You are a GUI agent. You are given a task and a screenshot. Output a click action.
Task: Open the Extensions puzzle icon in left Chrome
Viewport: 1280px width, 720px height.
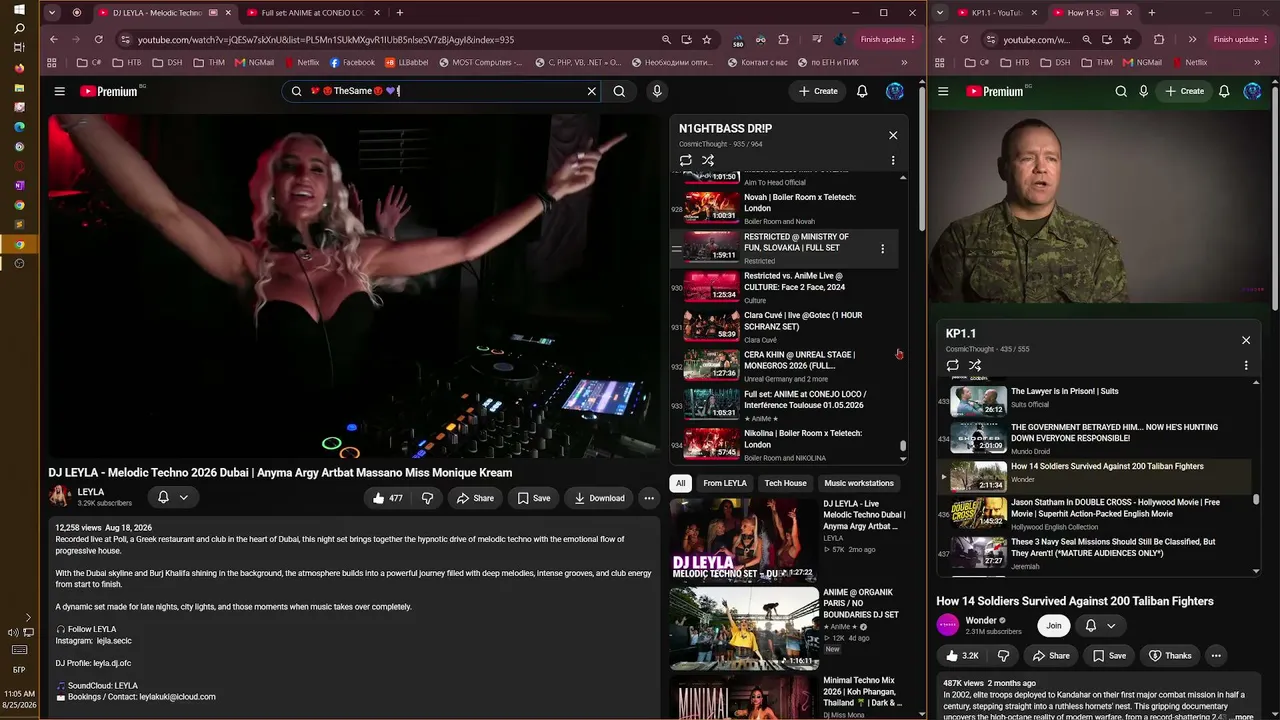(x=783, y=39)
